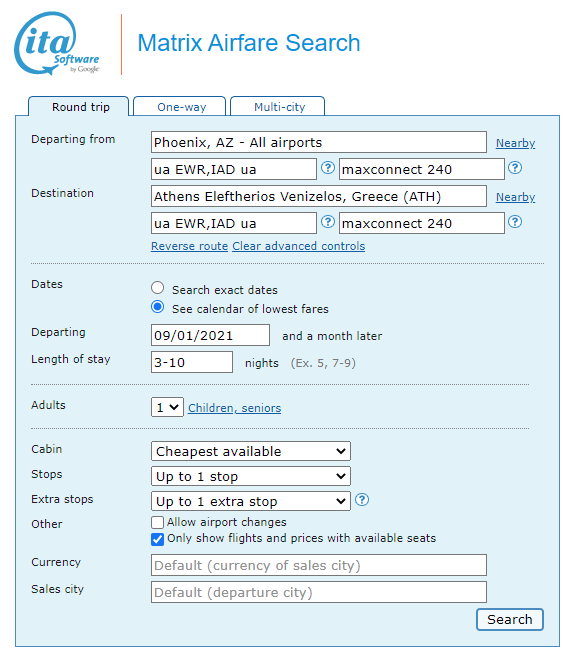Enable Allow airport changes checkbox
This screenshot has width=582, height=668.
pyautogui.click(x=157, y=522)
